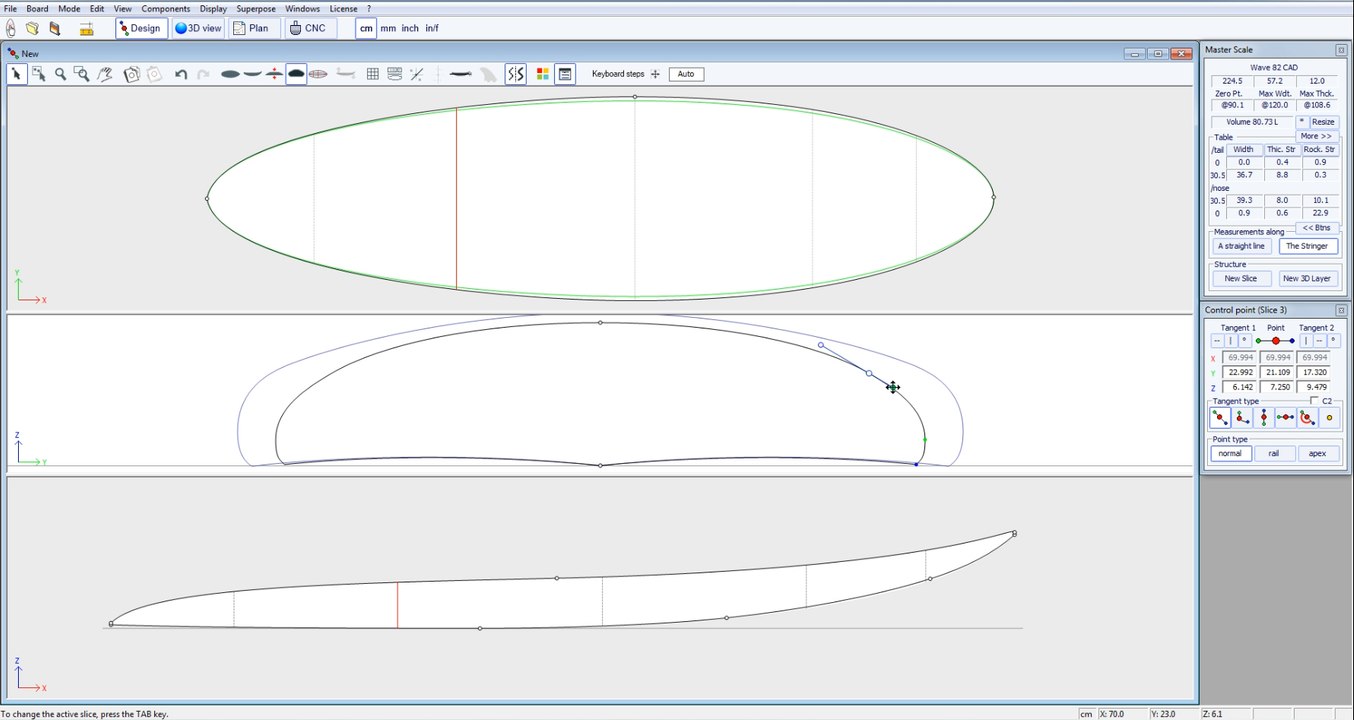Image resolution: width=1354 pixels, height=720 pixels.
Task: Select the arrow pointer tool
Action: pyautogui.click(x=16, y=74)
